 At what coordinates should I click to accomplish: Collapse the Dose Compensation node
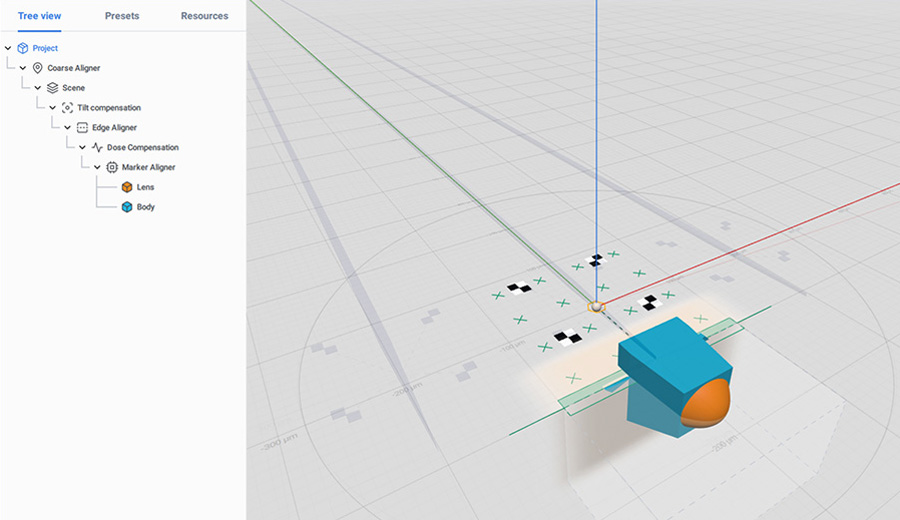83,148
